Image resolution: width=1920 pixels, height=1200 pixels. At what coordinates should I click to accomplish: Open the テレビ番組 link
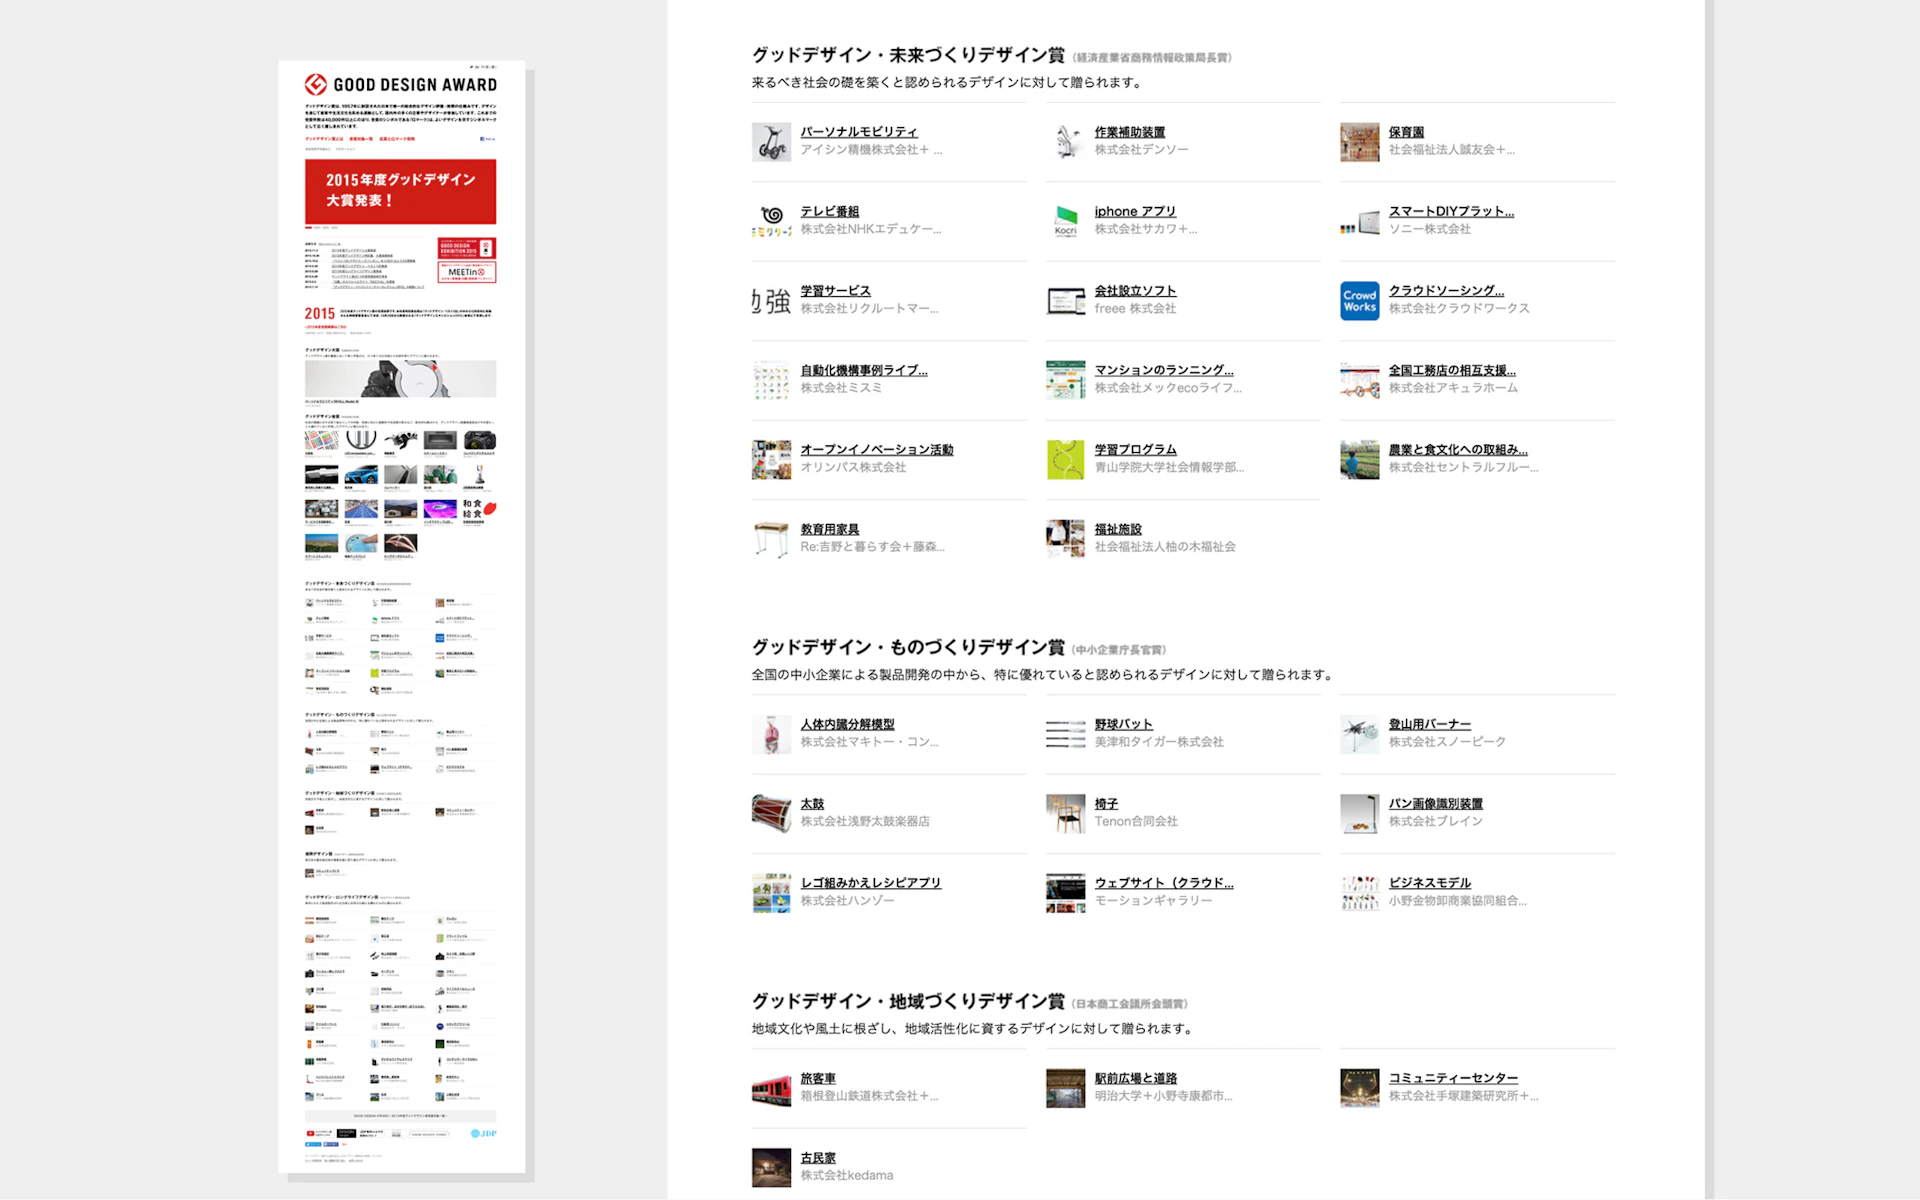[x=829, y=211]
